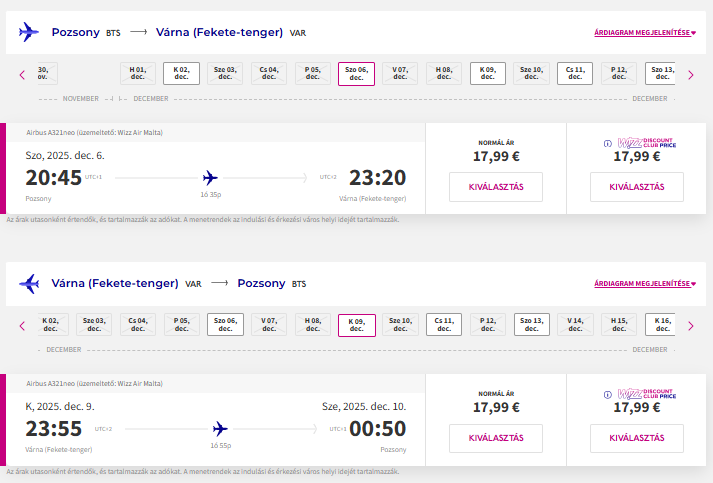The height and width of the screenshot is (483, 713).
Task: Expand return flight Árdiagram megjelenítése
Action: 645,284
